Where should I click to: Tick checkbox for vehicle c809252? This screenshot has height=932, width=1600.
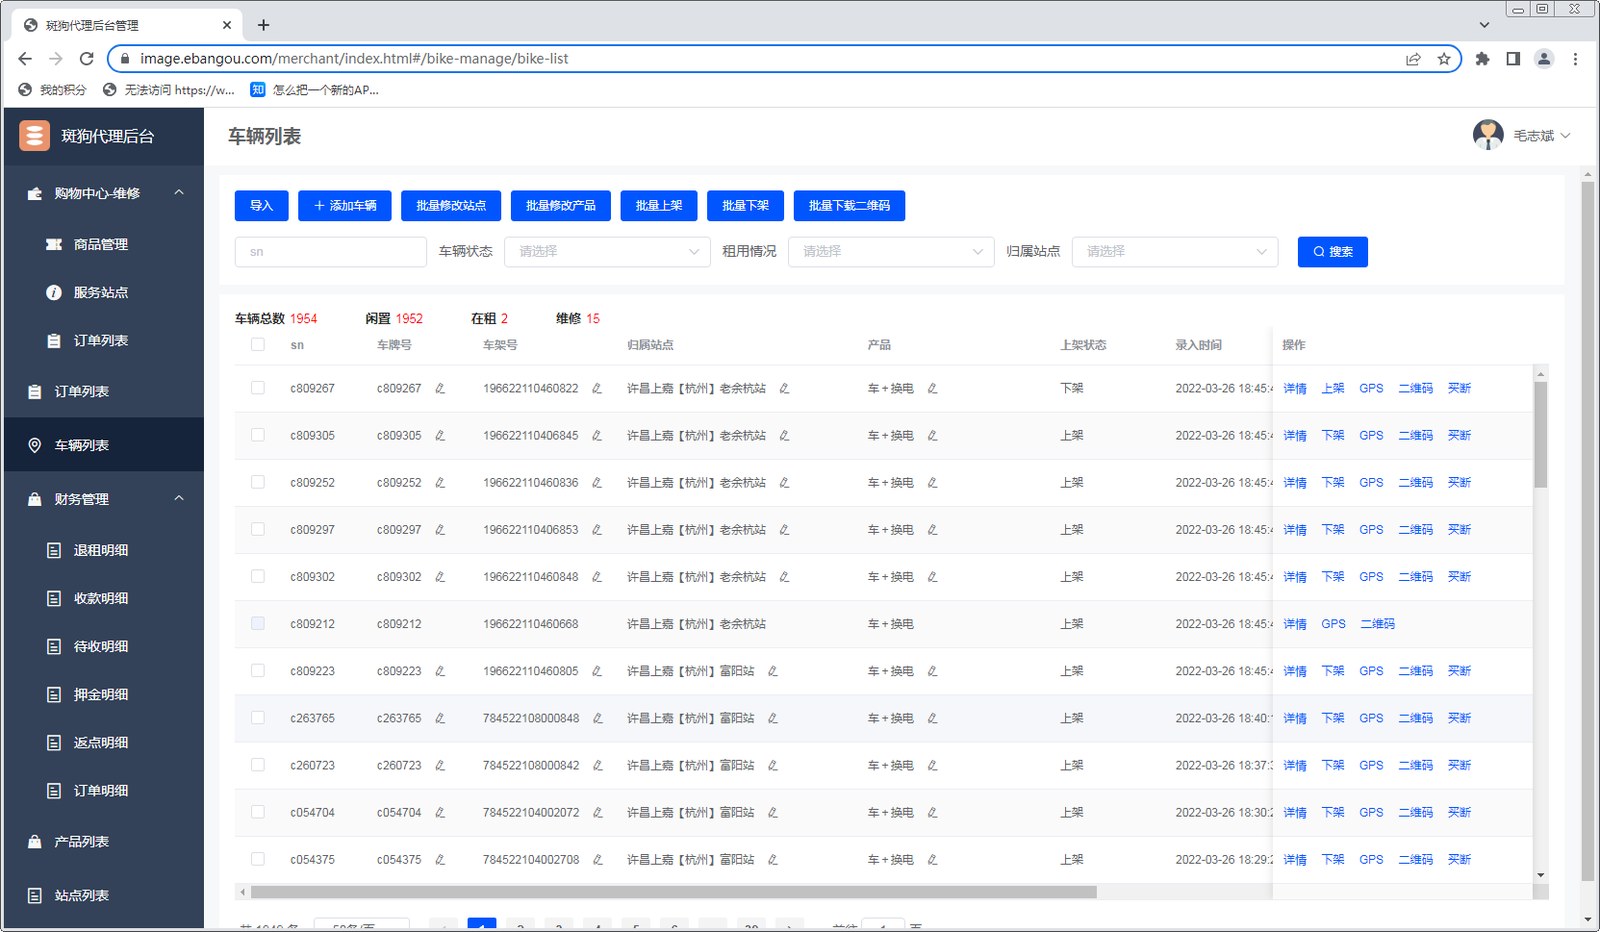258,482
